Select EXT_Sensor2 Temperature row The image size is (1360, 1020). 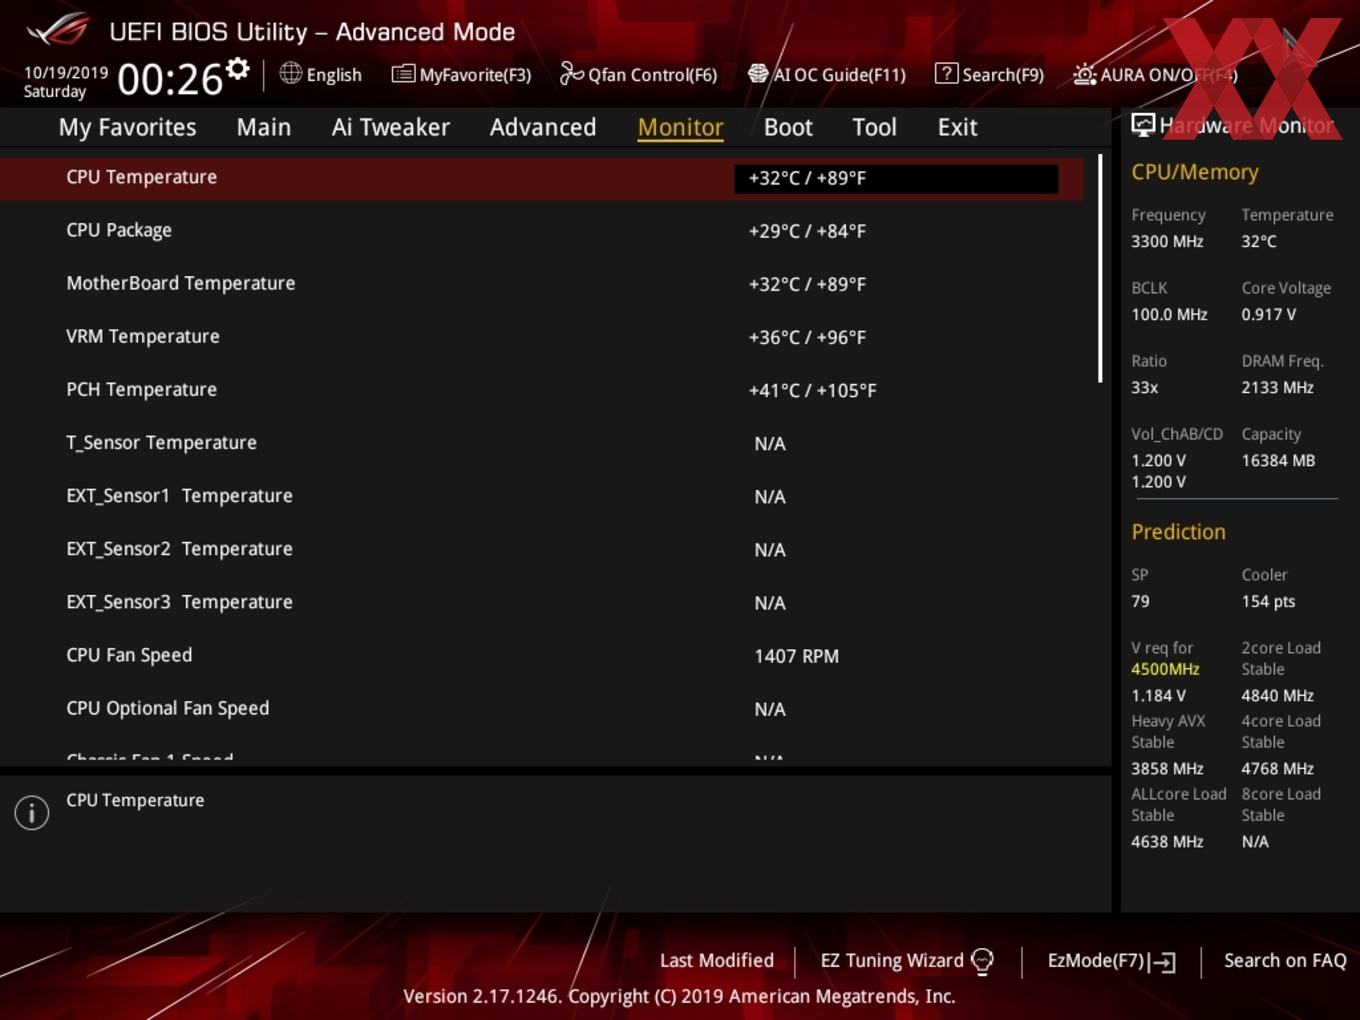click(x=541, y=548)
